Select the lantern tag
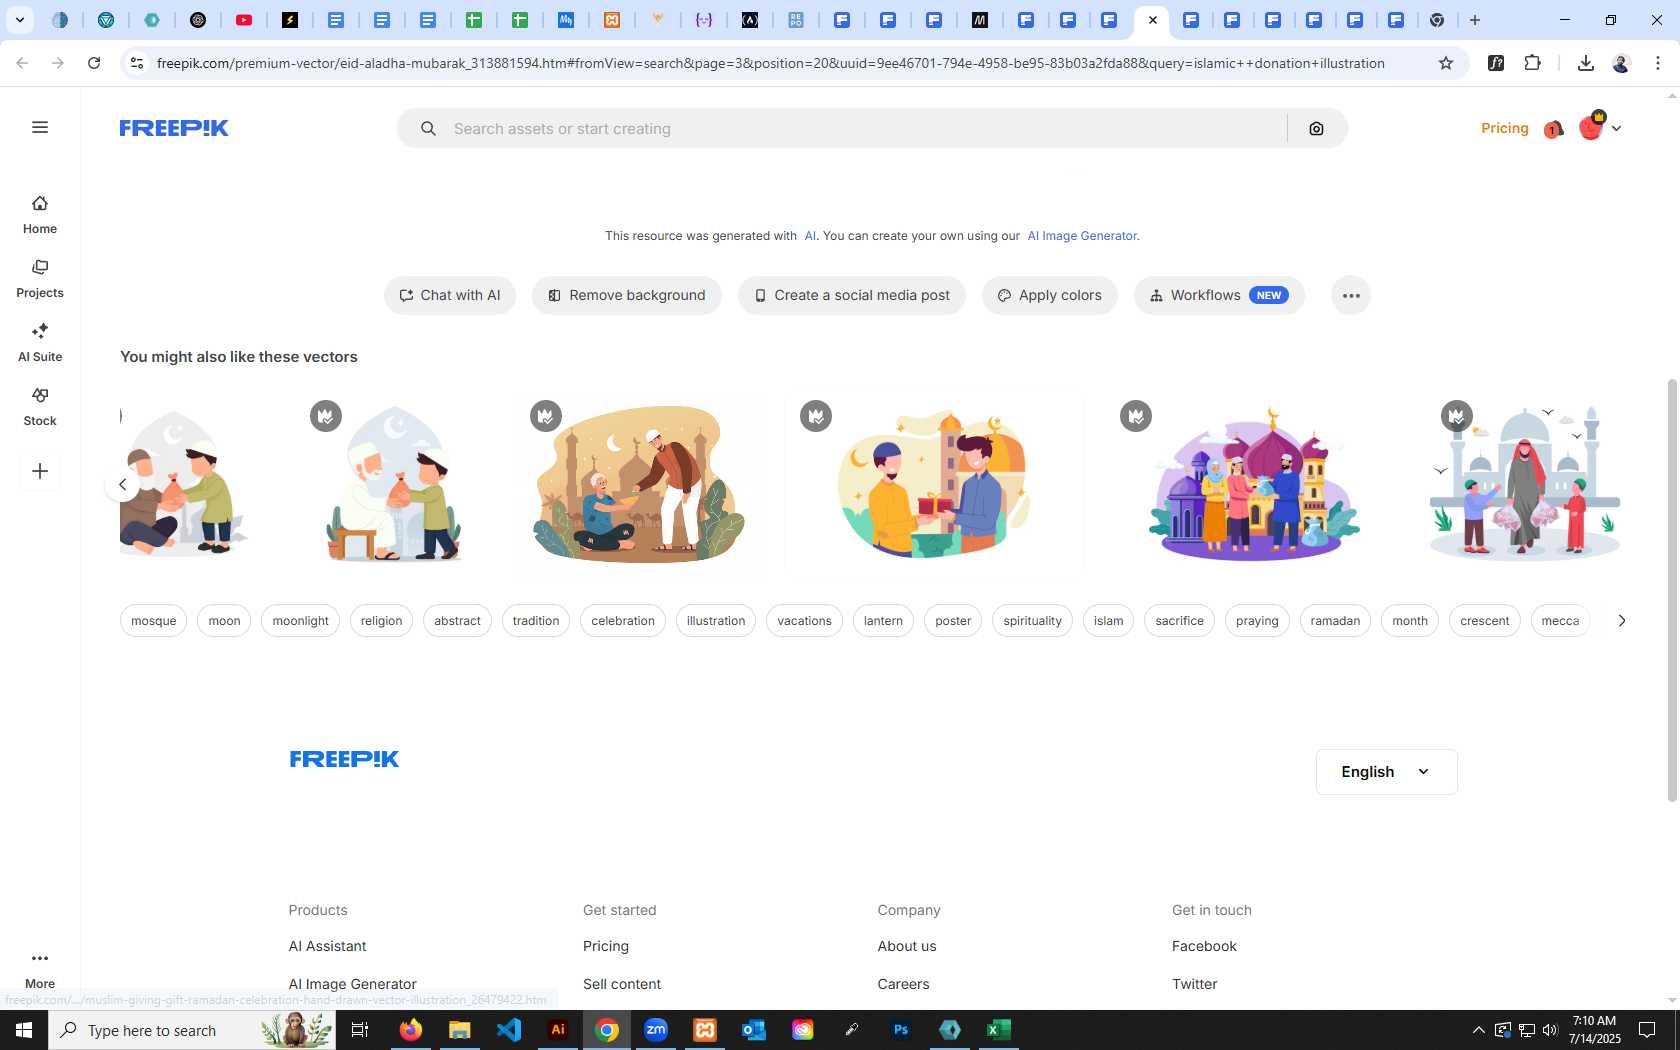 click(883, 621)
